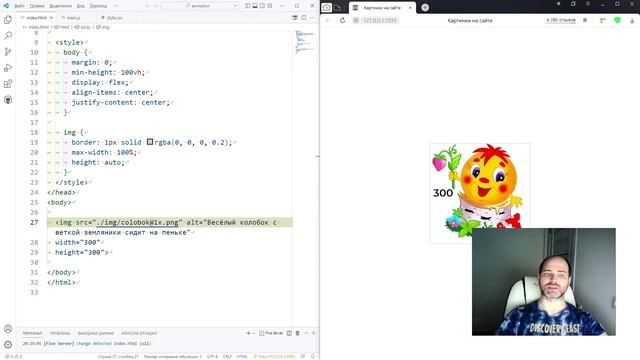The width and height of the screenshot is (640, 360).
Task: Click the html breadcrumb segment
Action: [62, 27]
